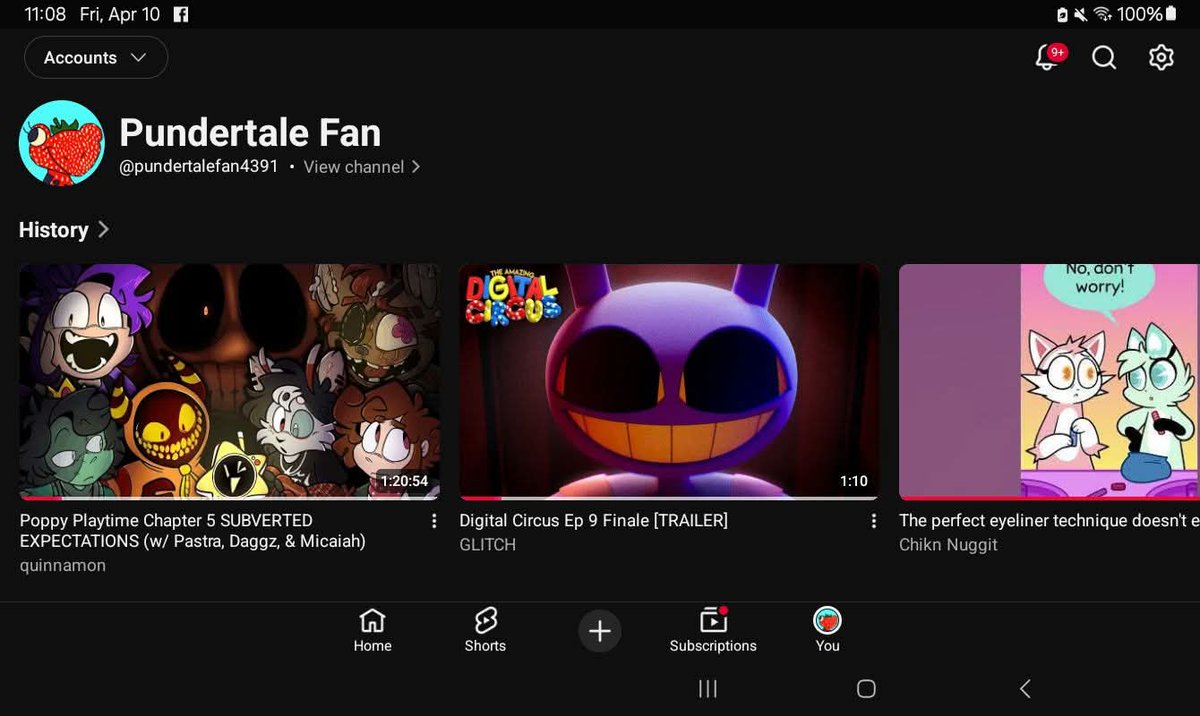This screenshot has width=1200, height=716.
Task: Select the You tab
Action: (x=827, y=631)
